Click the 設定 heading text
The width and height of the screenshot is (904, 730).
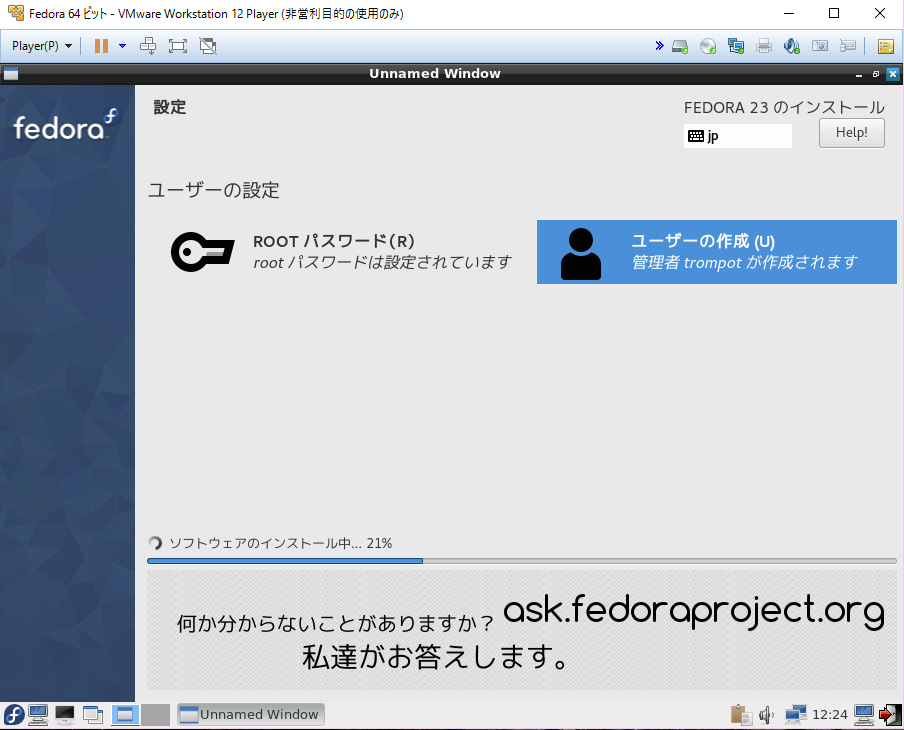click(170, 107)
